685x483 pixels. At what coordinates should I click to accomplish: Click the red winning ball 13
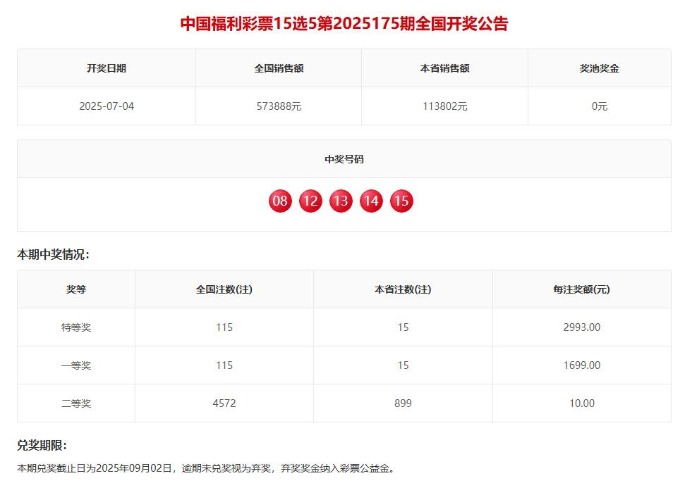[341, 201]
